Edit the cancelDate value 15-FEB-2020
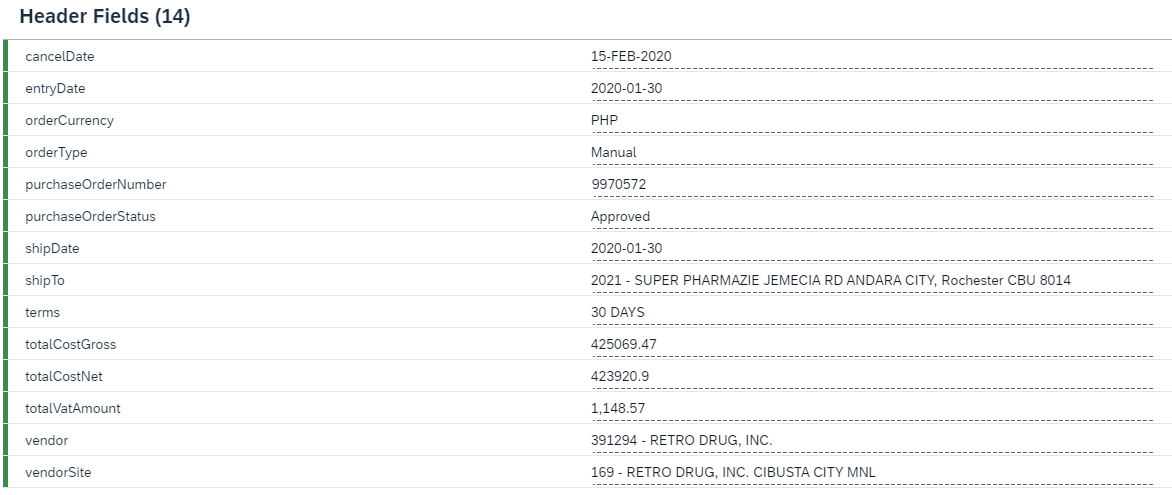Screen dimensions: 1172x495 click(x=872, y=57)
